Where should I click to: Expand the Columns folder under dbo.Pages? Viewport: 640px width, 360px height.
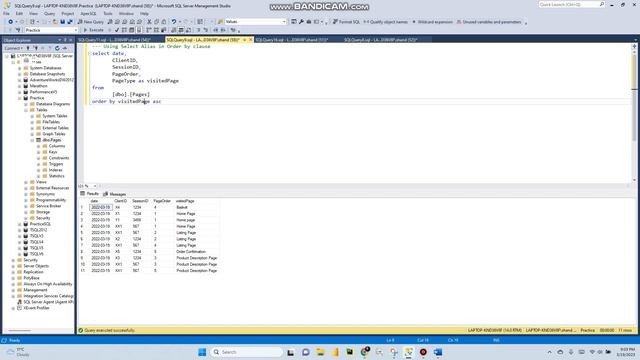pyautogui.click(x=39, y=146)
